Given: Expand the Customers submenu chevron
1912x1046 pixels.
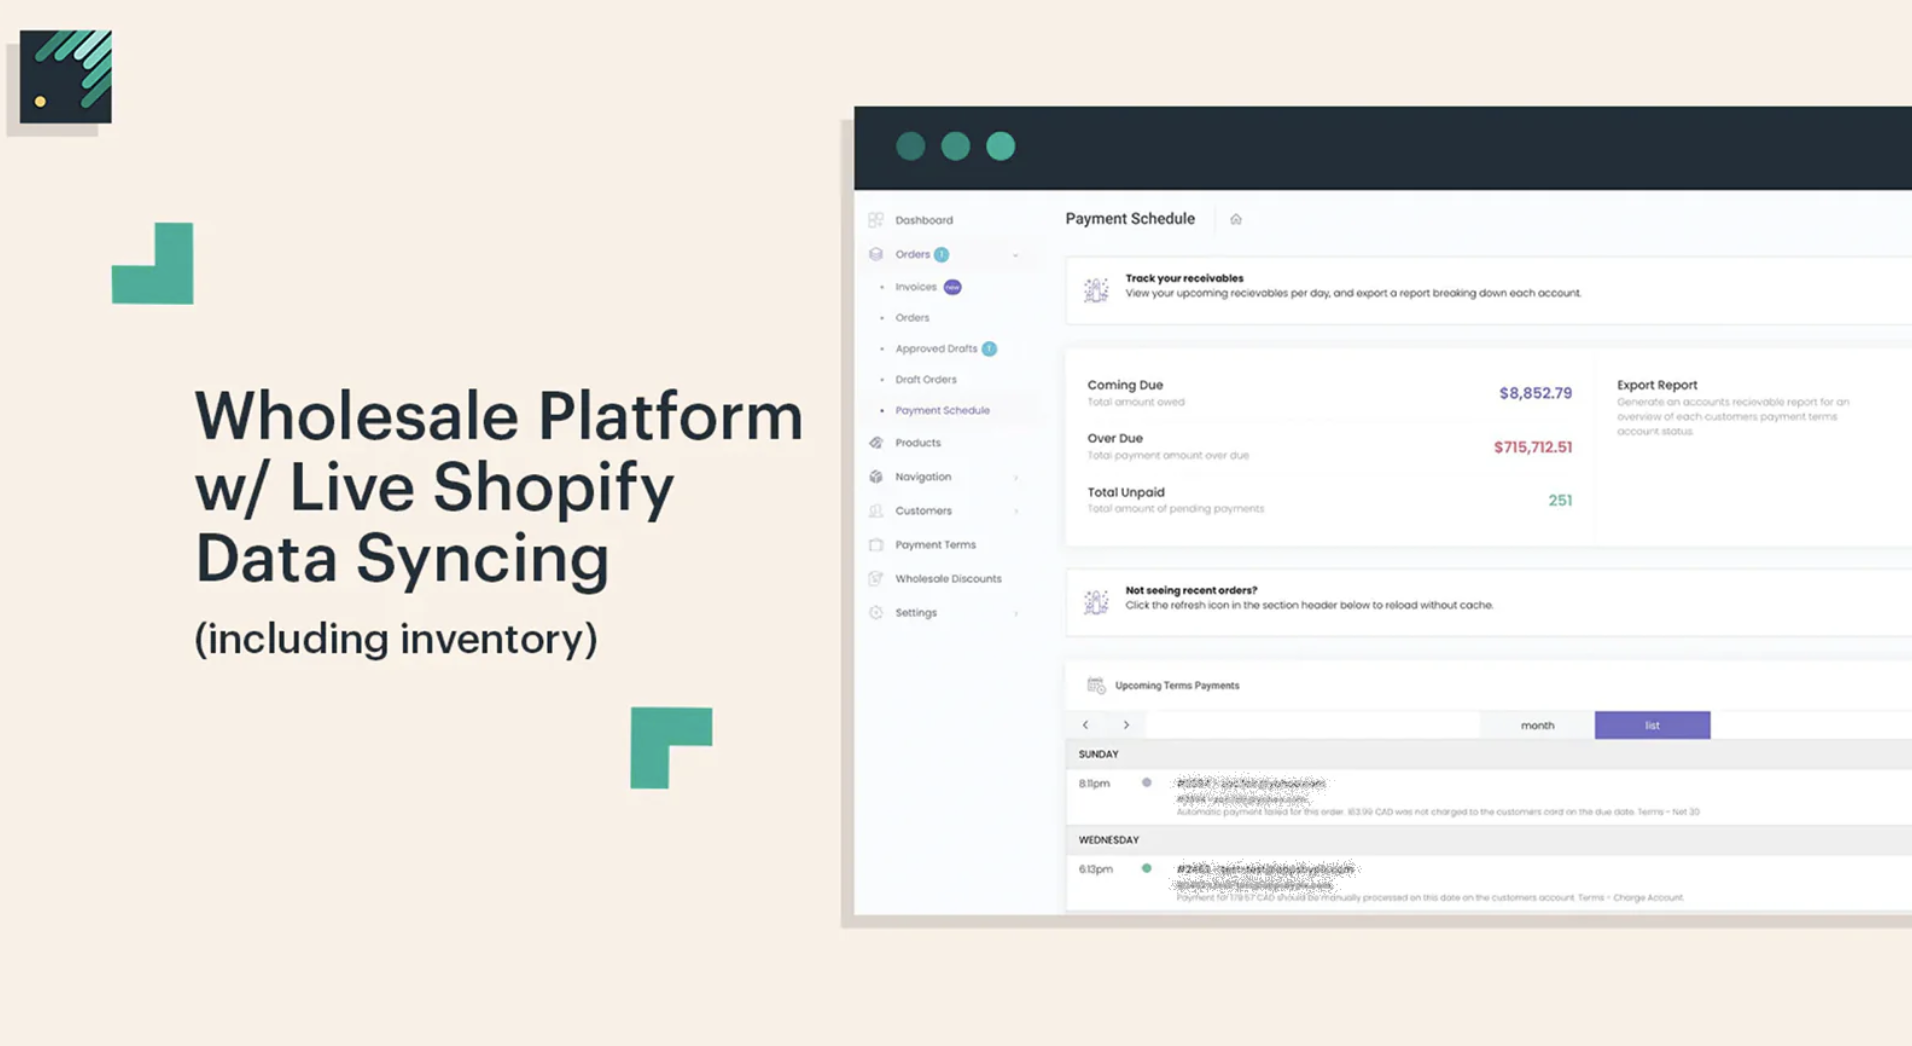Looking at the screenshot, I should coord(1016,511).
